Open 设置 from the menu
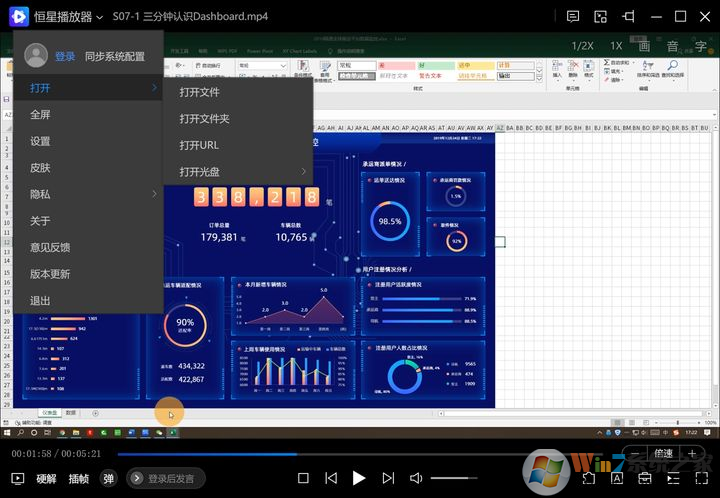This screenshot has height=498, width=720. pos(88,141)
